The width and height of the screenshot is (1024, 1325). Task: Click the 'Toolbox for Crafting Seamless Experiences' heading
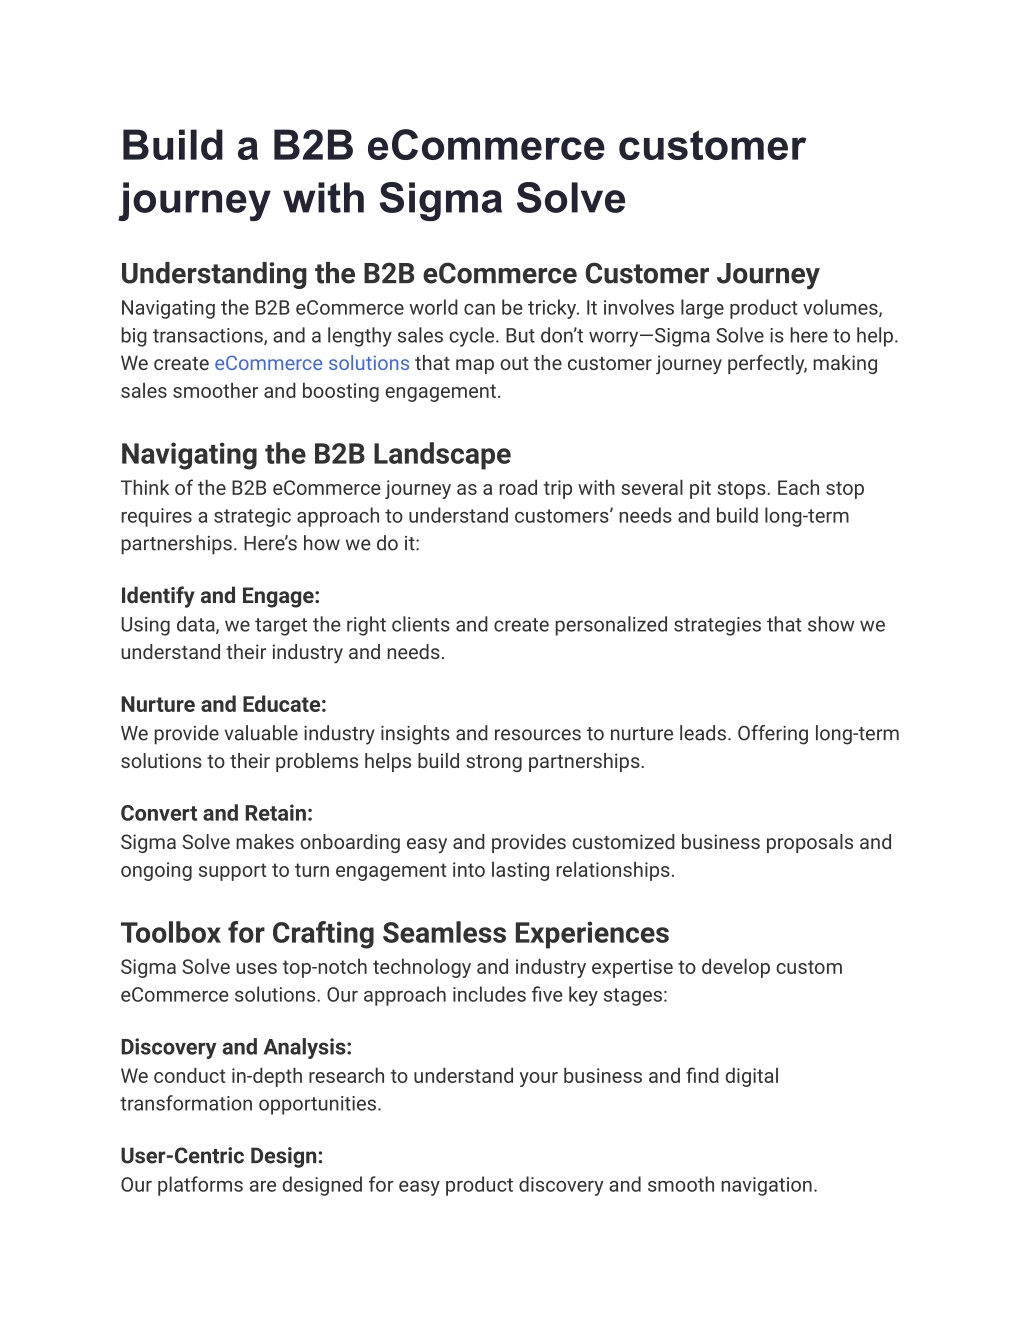(395, 933)
